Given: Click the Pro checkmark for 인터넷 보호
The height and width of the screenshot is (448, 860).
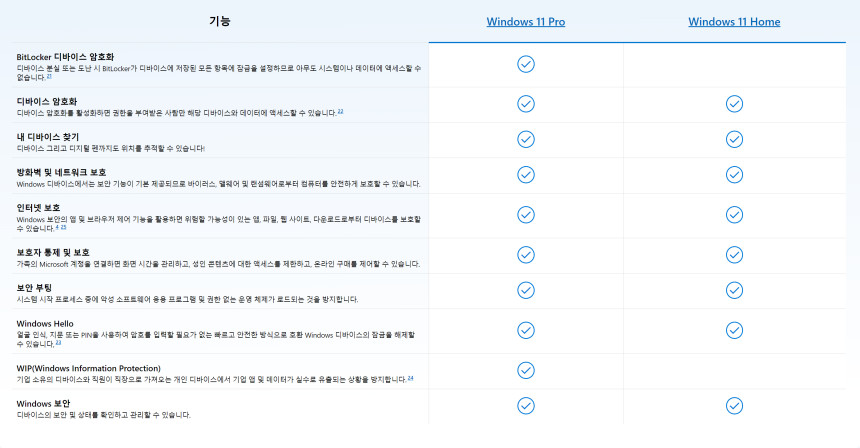Looking at the screenshot, I should (x=526, y=214).
